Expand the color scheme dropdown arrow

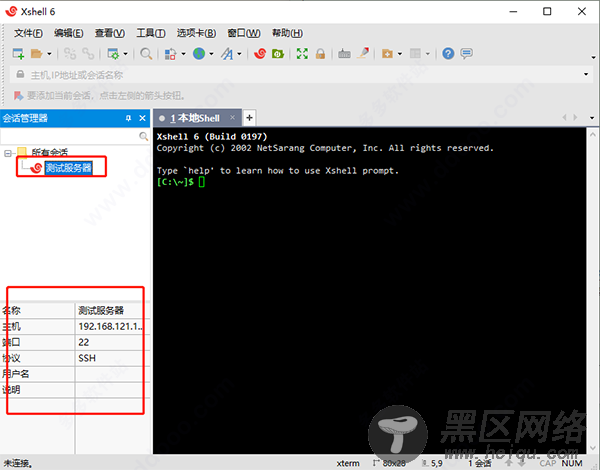183,54
